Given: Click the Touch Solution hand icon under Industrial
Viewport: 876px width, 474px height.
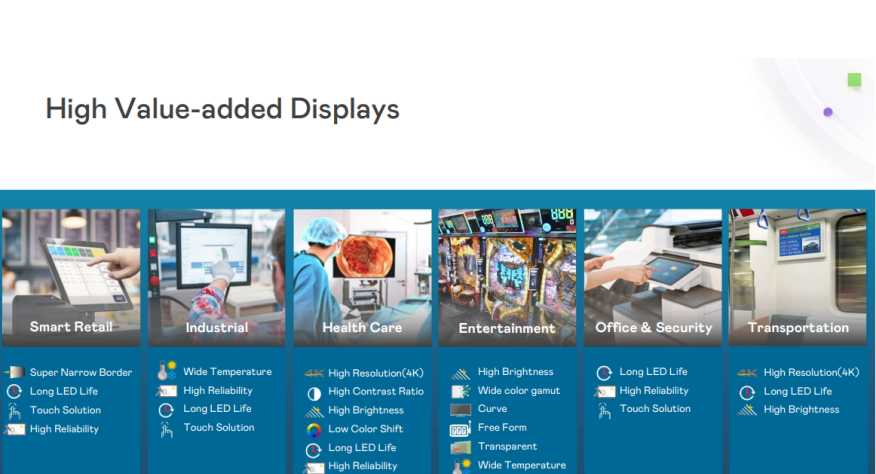Looking at the screenshot, I should tap(166, 429).
